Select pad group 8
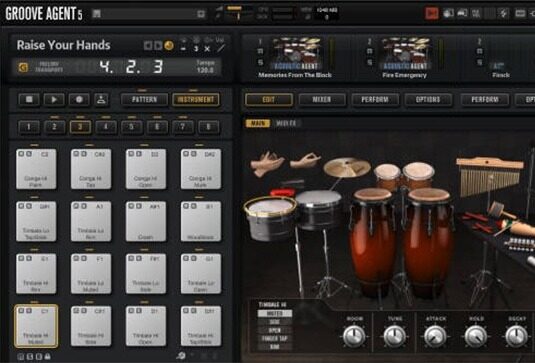Image resolution: width=535 pixels, height=363 pixels. pyautogui.click(x=208, y=127)
